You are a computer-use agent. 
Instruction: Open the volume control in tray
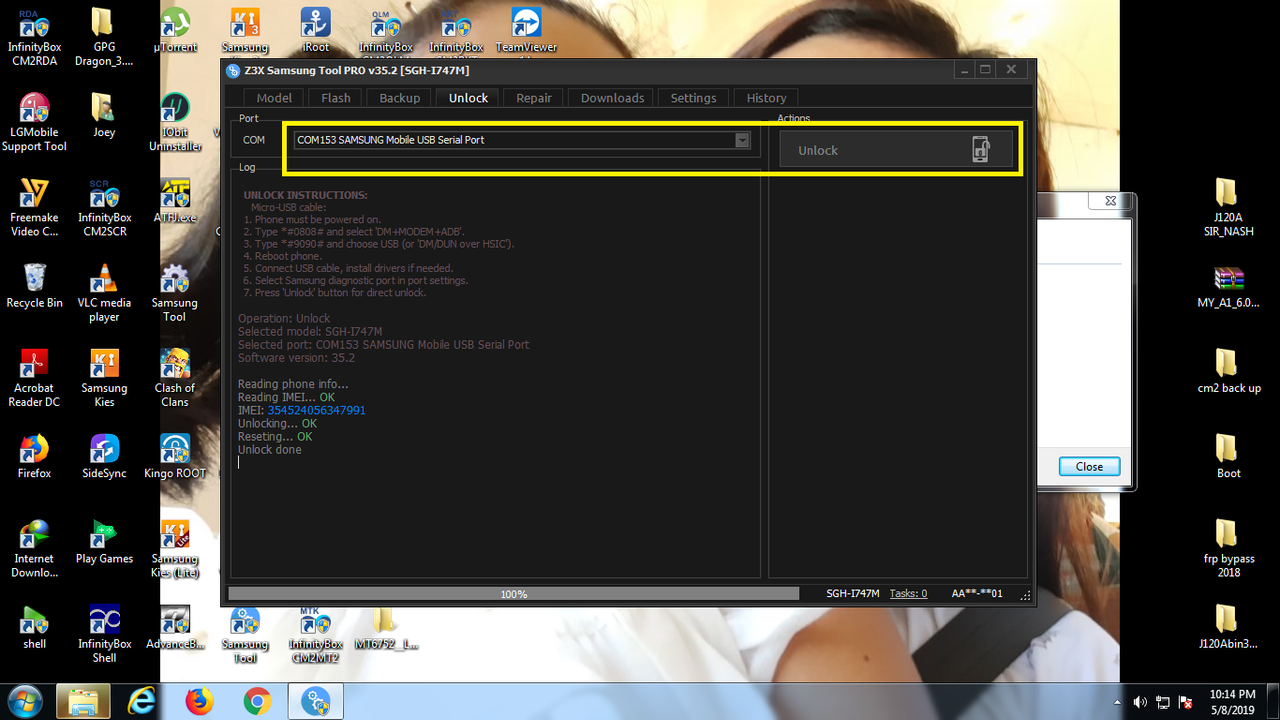point(1141,702)
